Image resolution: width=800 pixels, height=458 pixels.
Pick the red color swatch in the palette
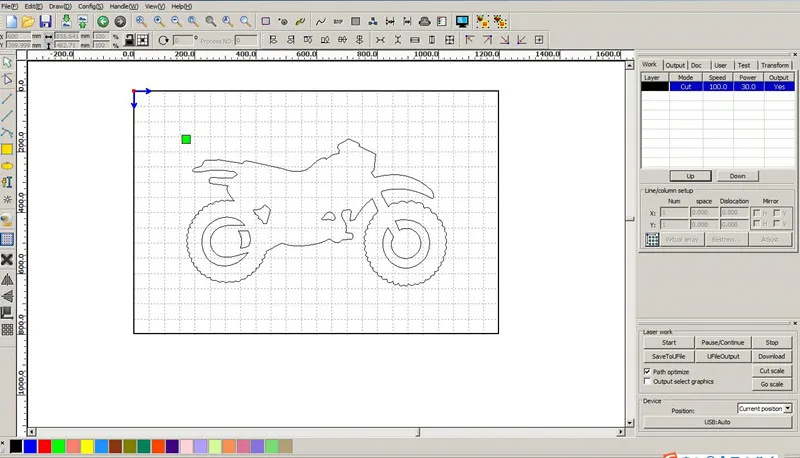point(45,447)
